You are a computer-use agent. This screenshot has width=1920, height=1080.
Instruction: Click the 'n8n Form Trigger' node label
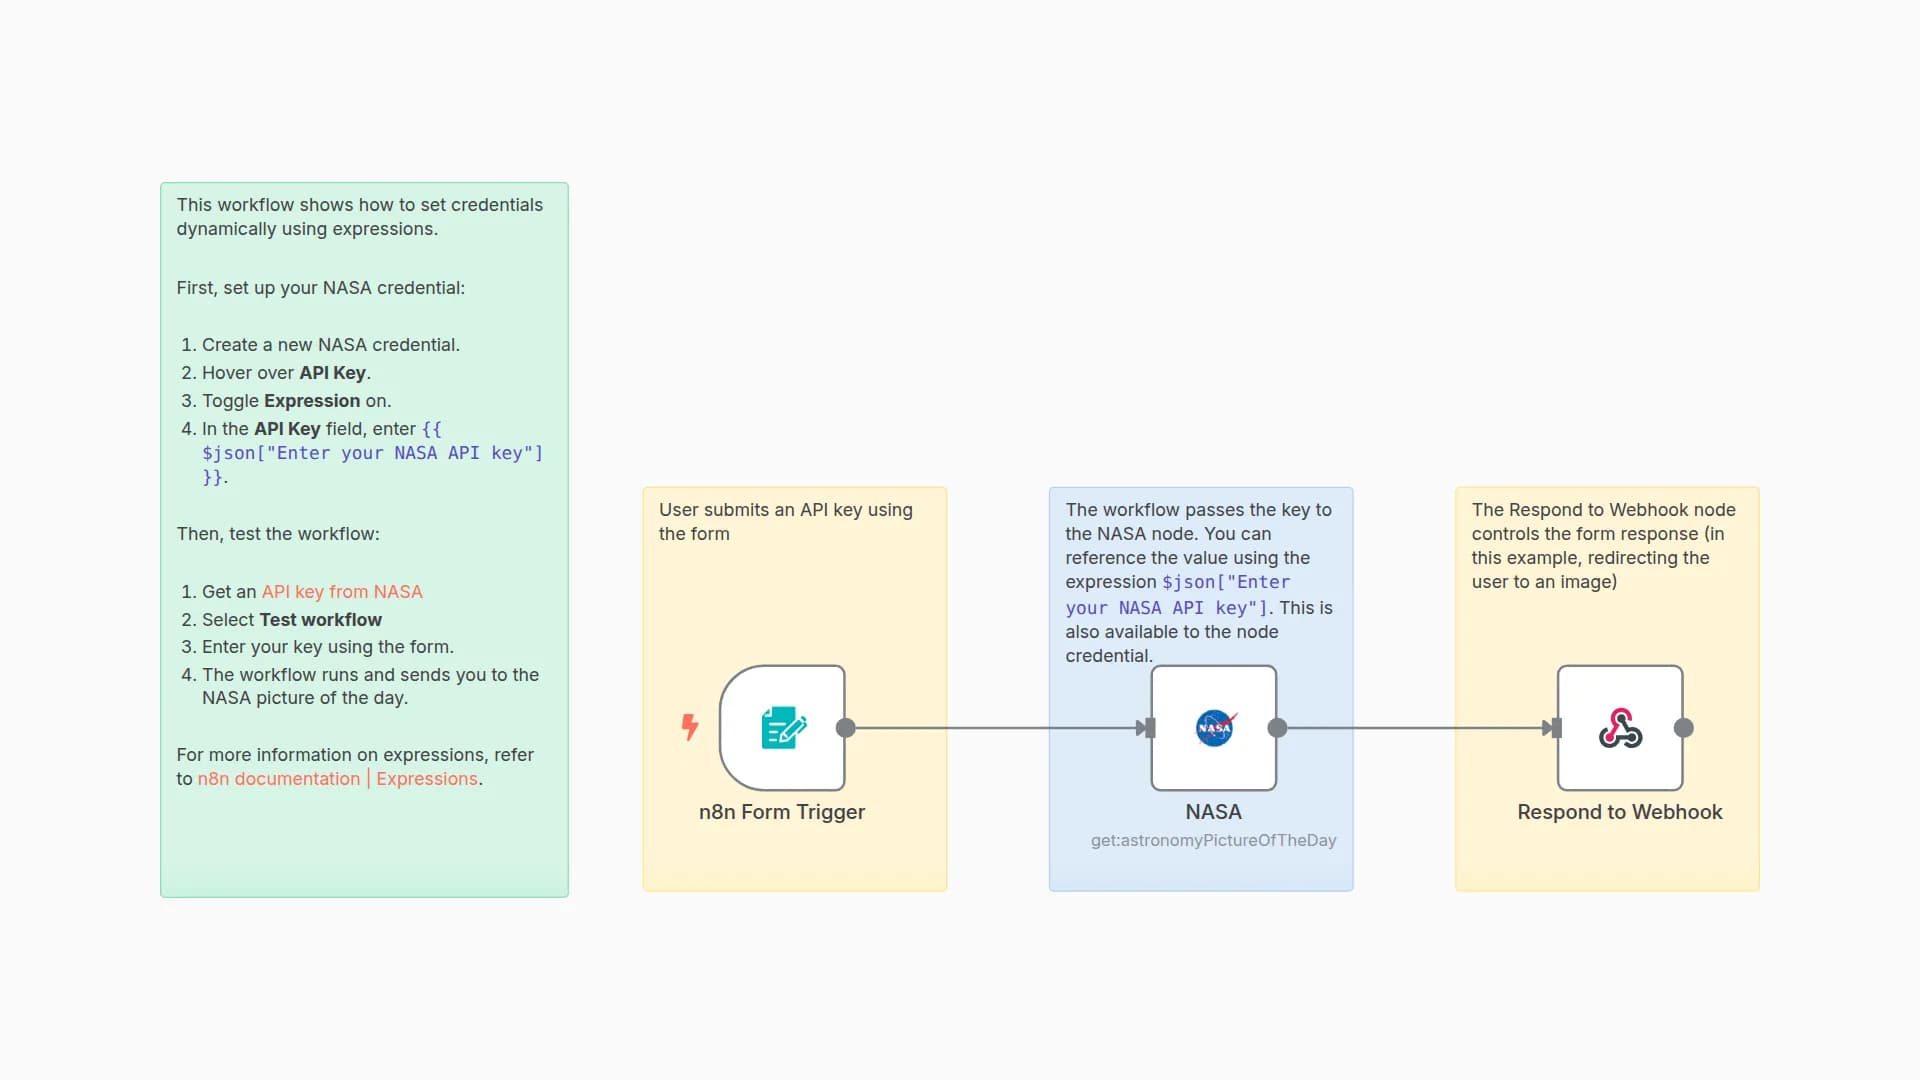782,812
